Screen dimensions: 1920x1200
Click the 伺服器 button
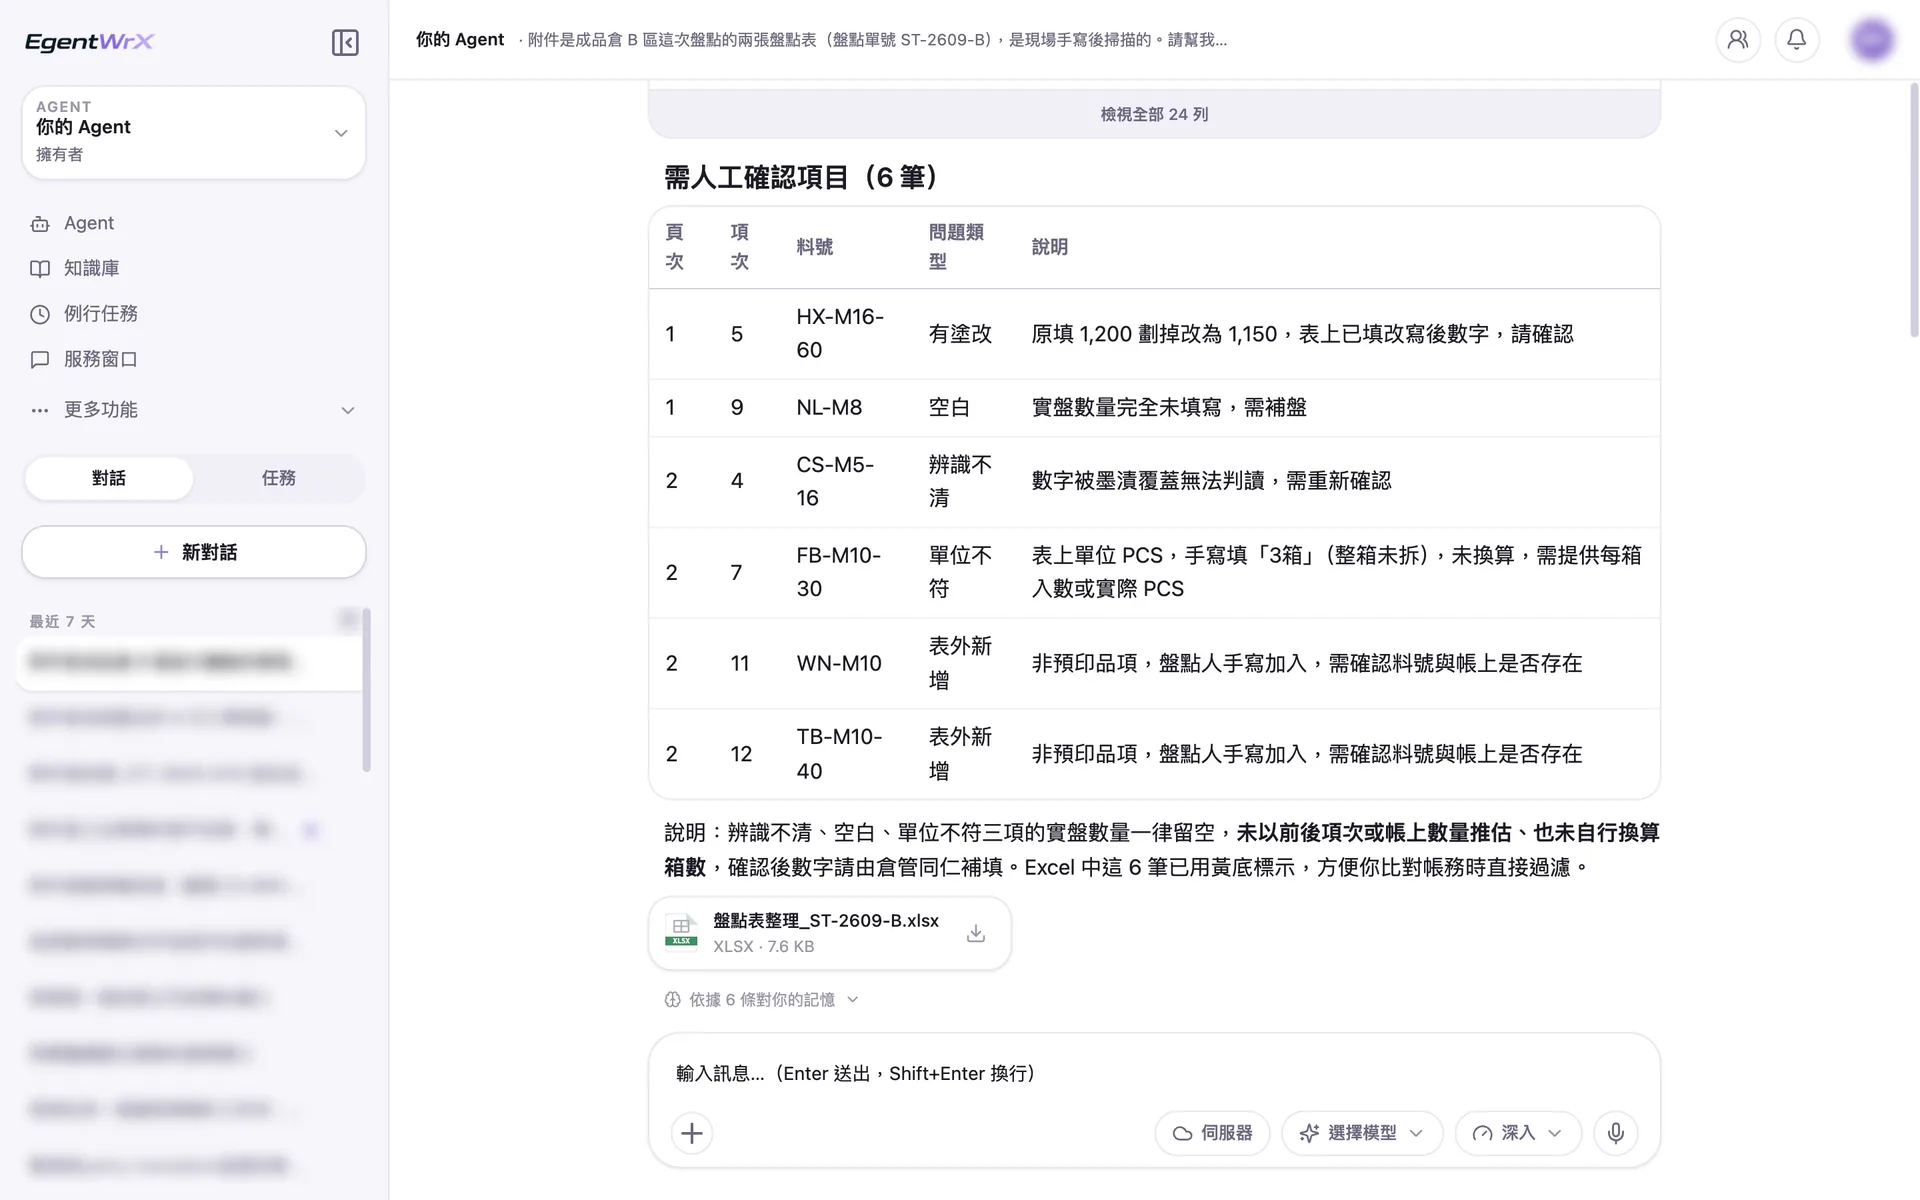click(x=1212, y=1133)
